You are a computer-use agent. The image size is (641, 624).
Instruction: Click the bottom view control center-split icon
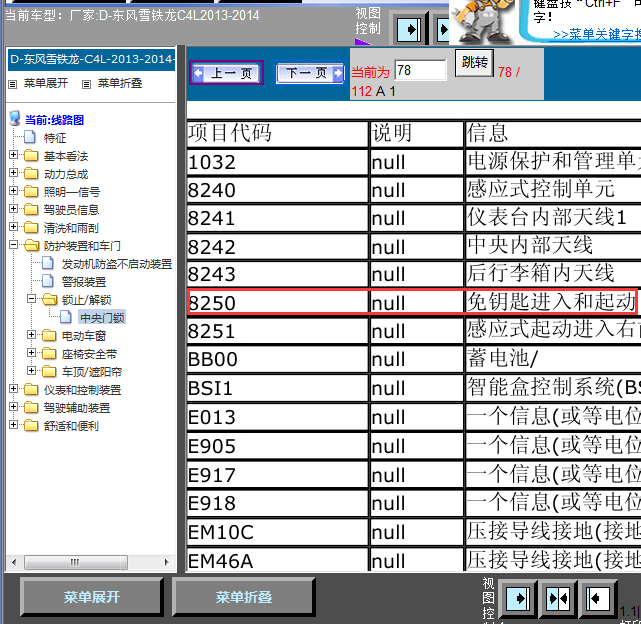pos(558,598)
